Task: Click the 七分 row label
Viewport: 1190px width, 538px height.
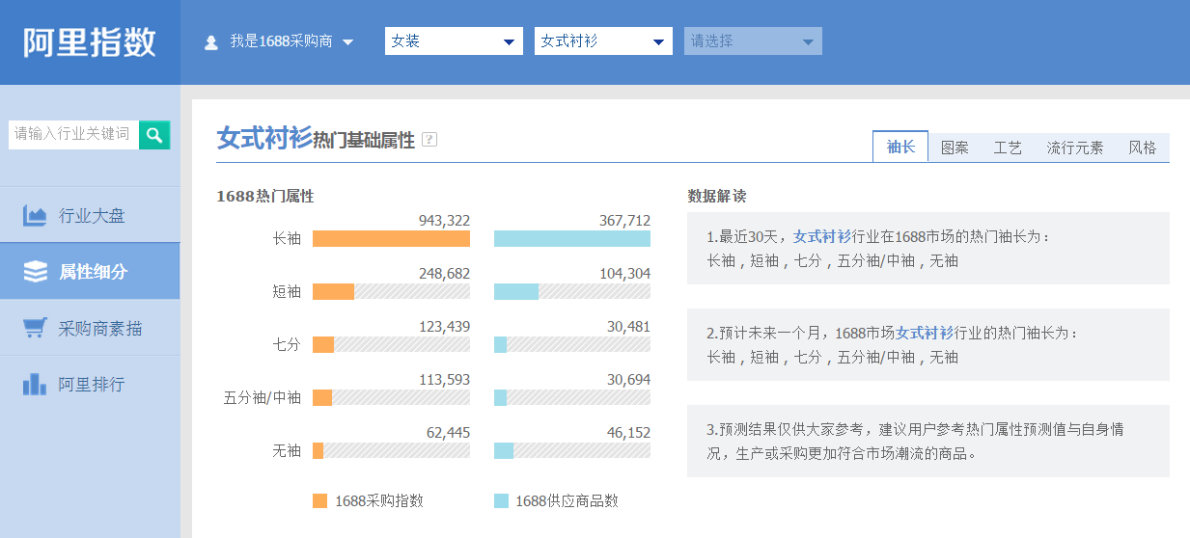Action: [286, 345]
